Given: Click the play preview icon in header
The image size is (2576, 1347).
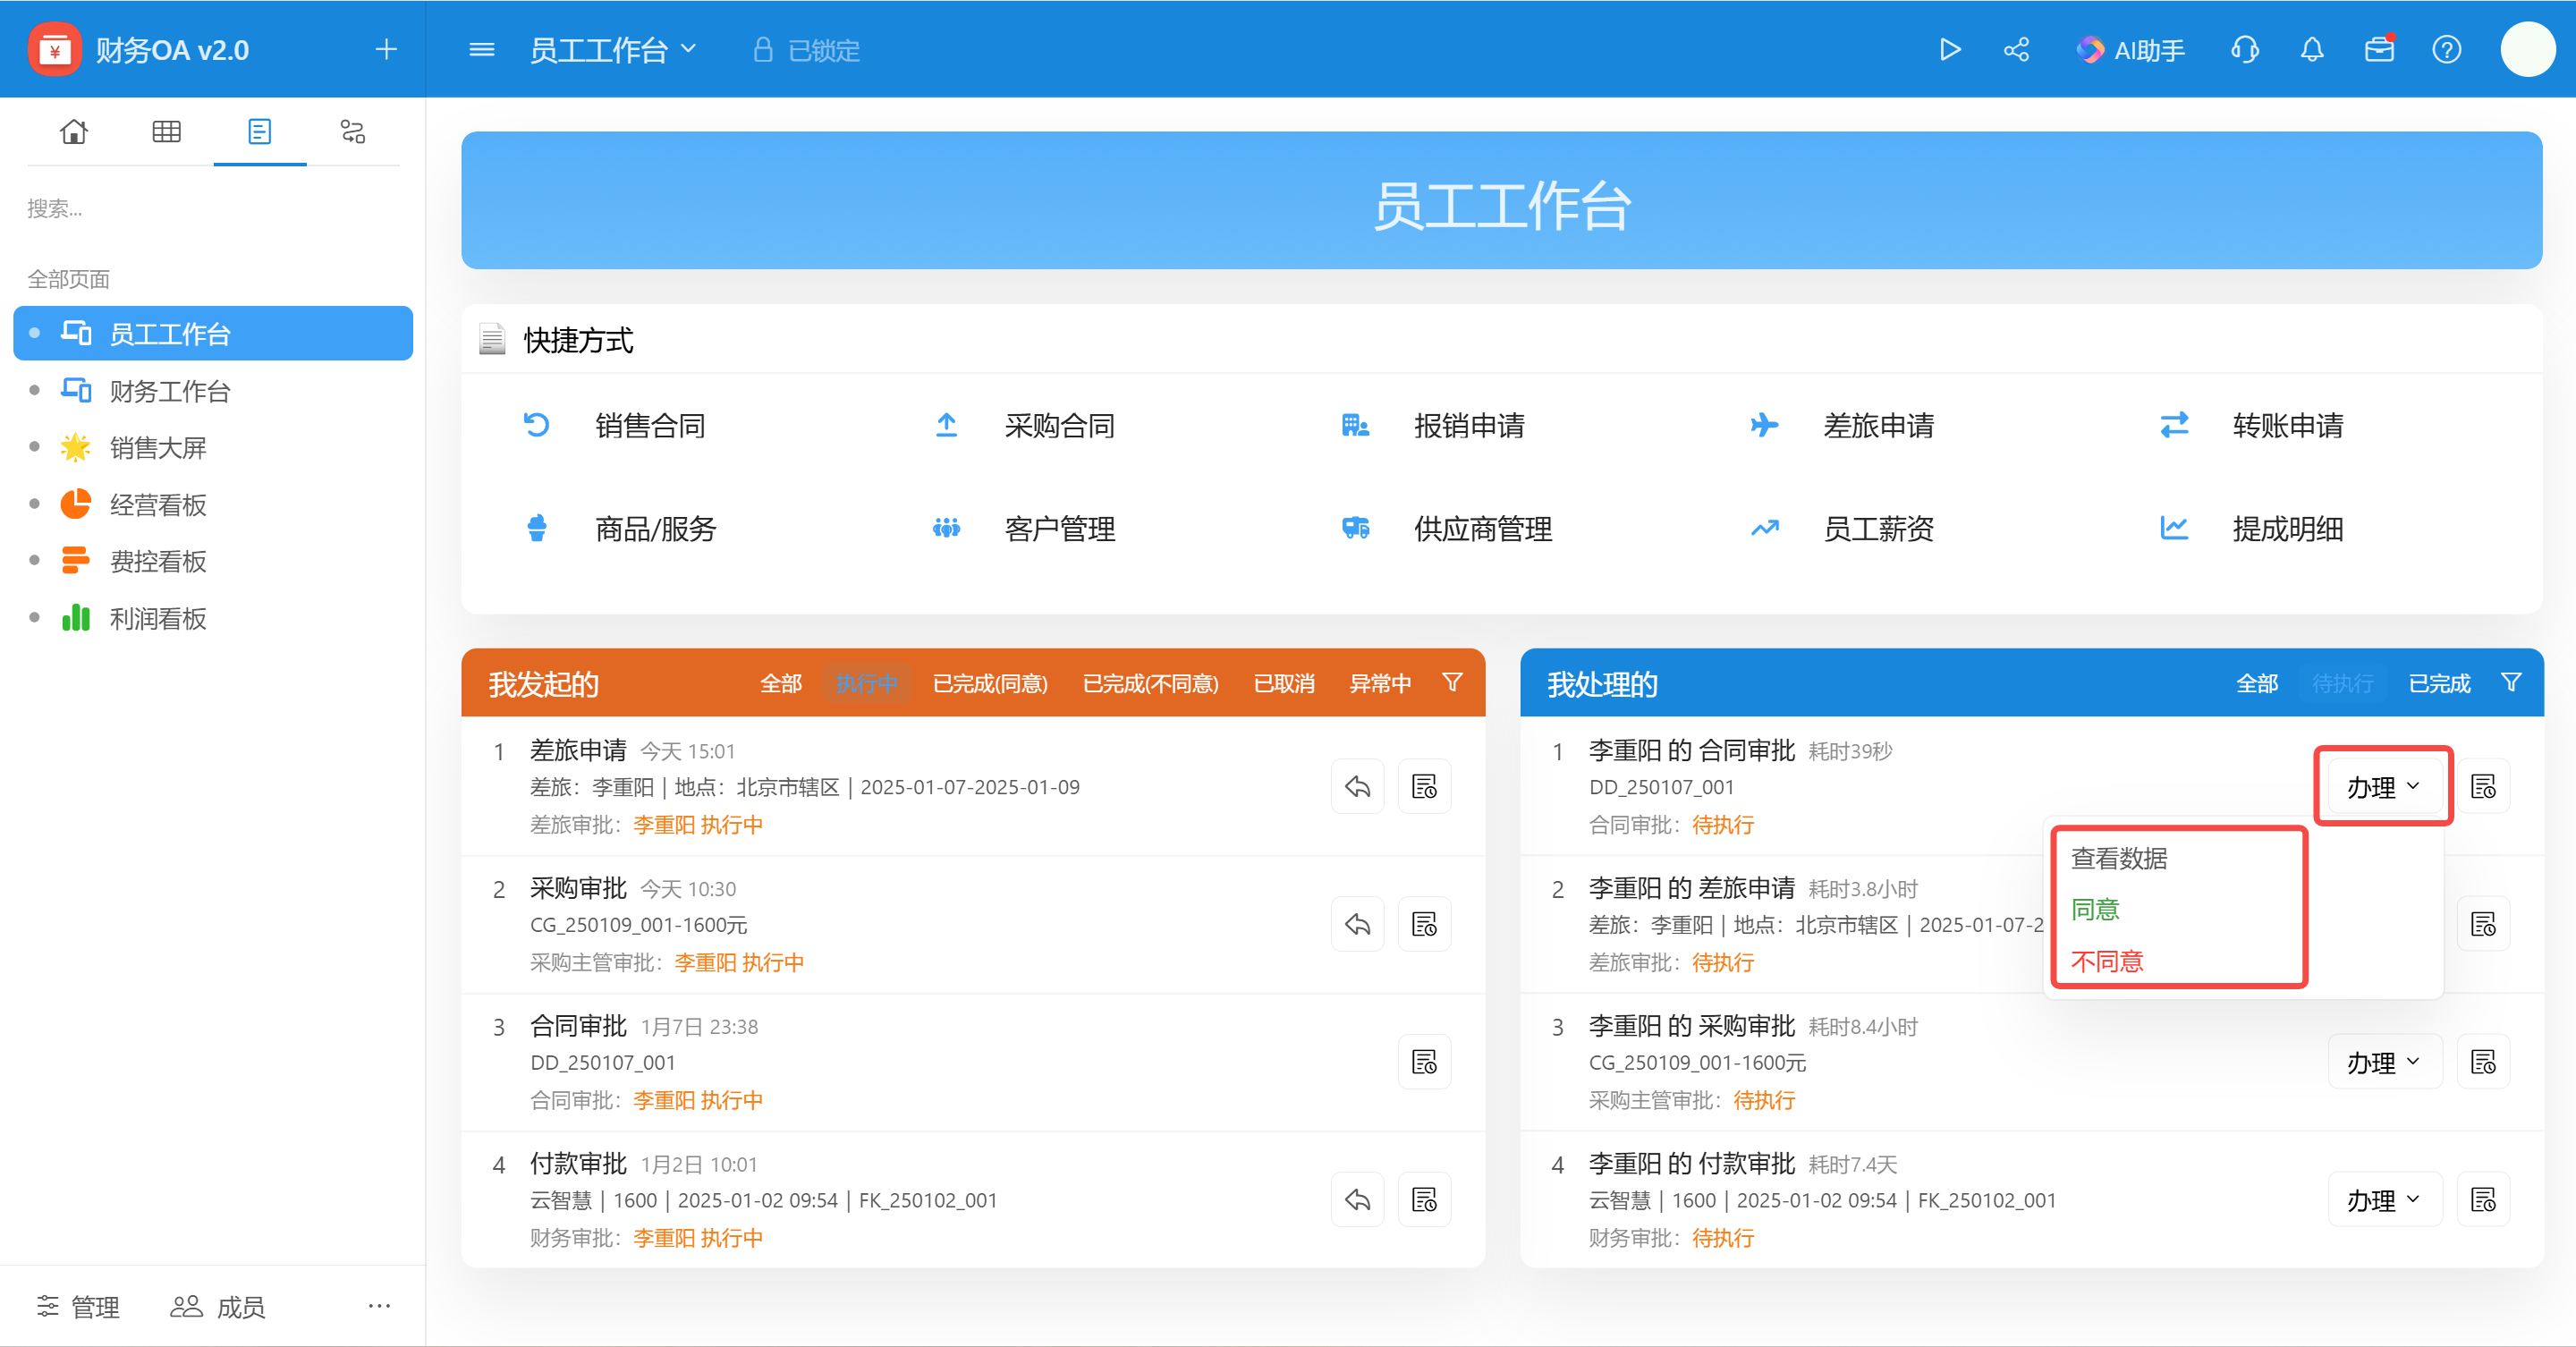Looking at the screenshot, I should [1949, 49].
